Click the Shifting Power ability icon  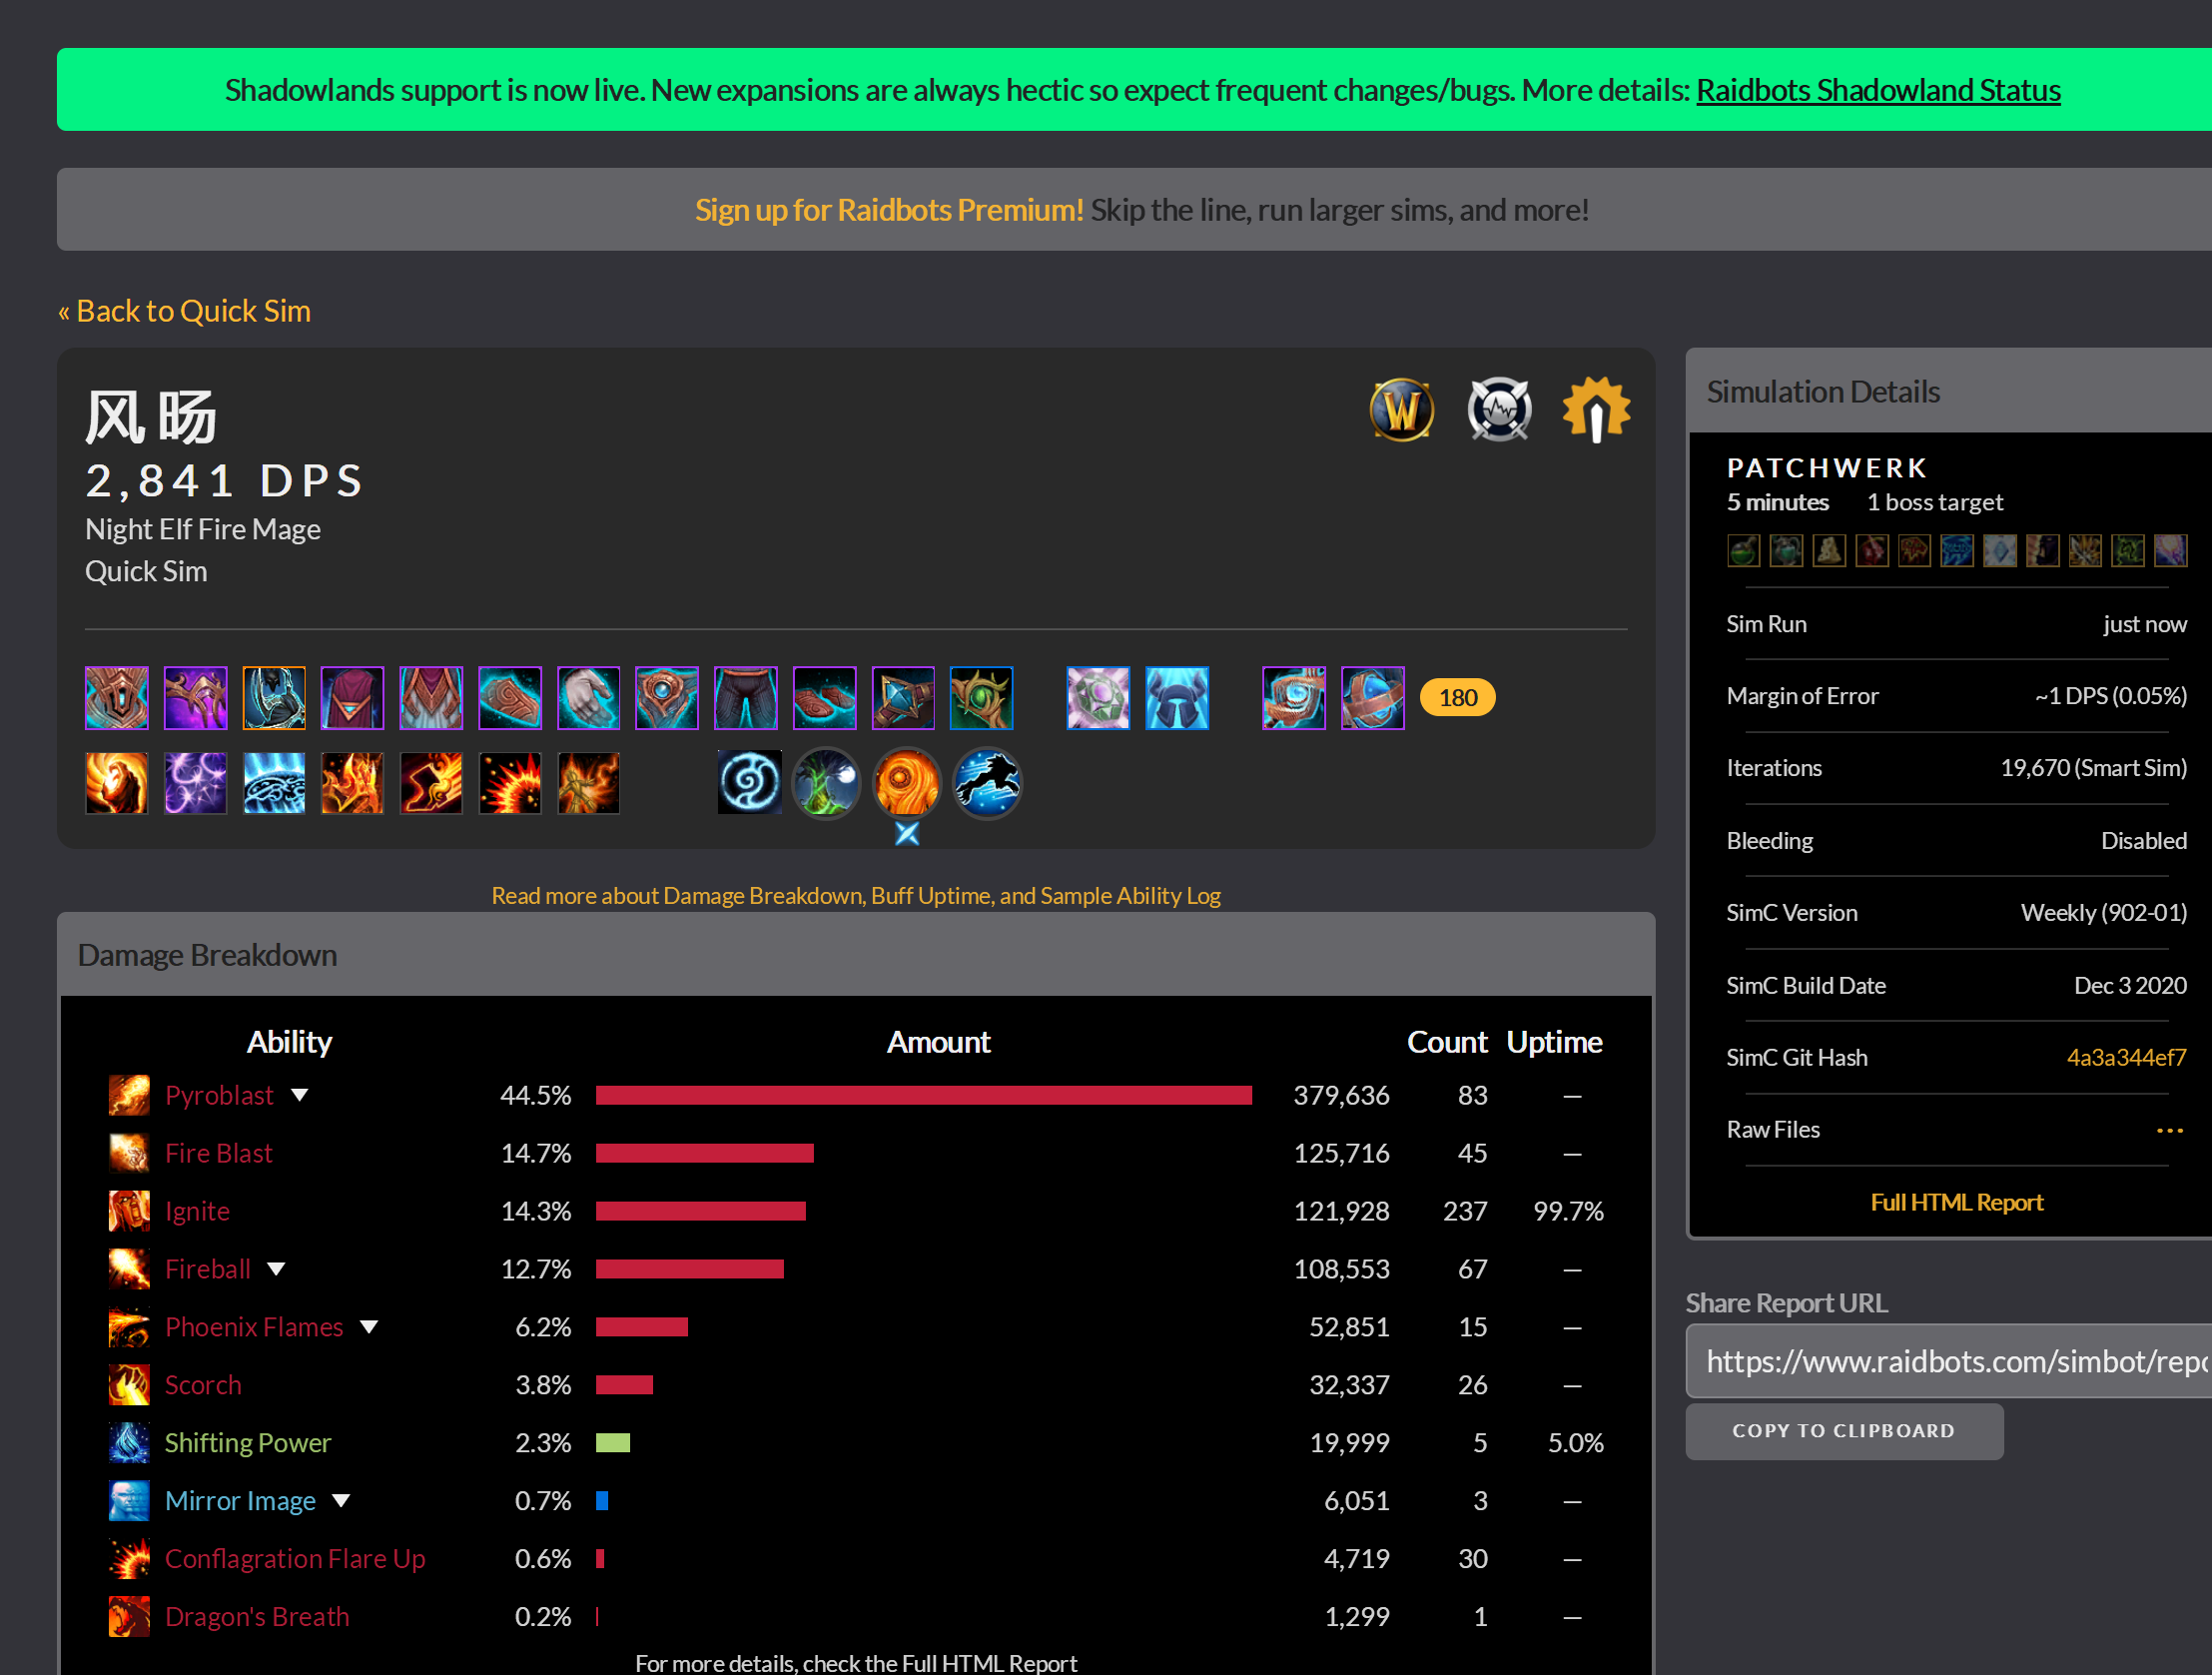click(x=129, y=1443)
